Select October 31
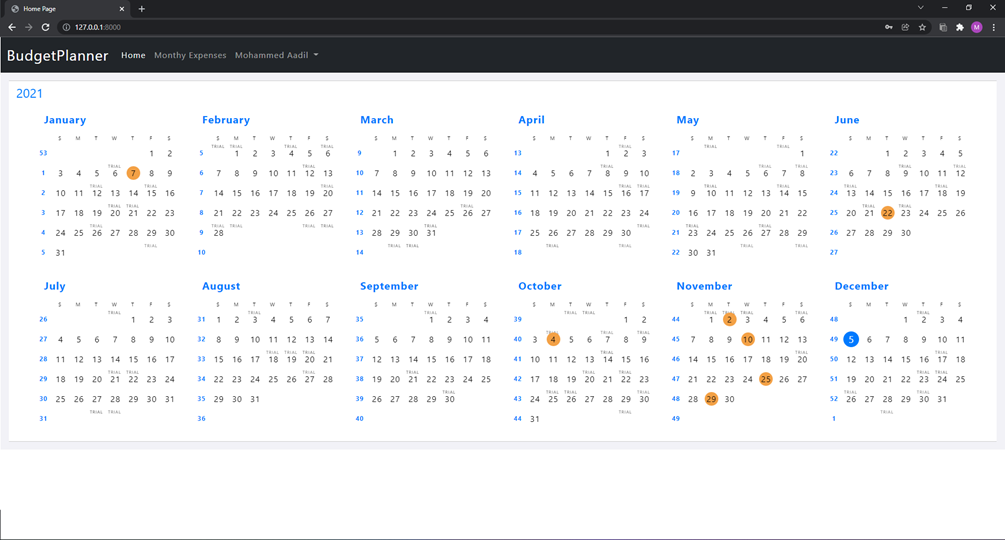This screenshot has height=540, width=1005. pos(535,419)
